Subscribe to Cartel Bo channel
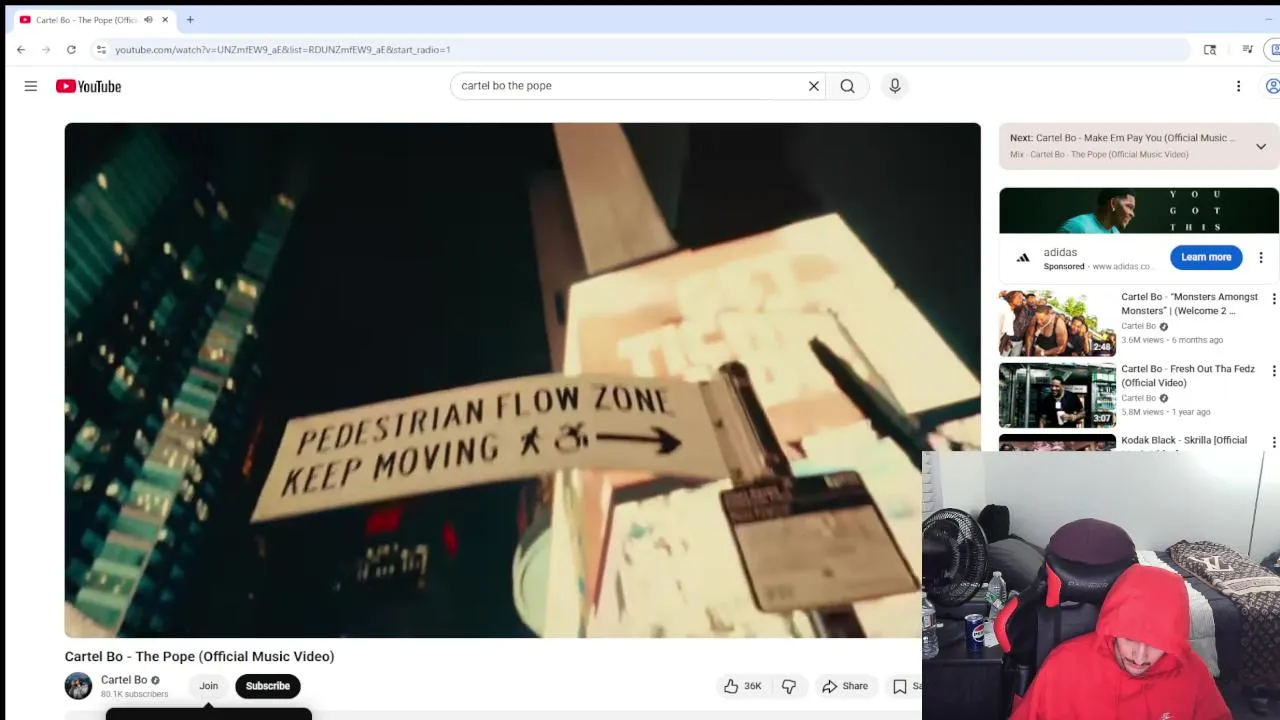Image resolution: width=1280 pixels, height=720 pixels. (x=268, y=686)
